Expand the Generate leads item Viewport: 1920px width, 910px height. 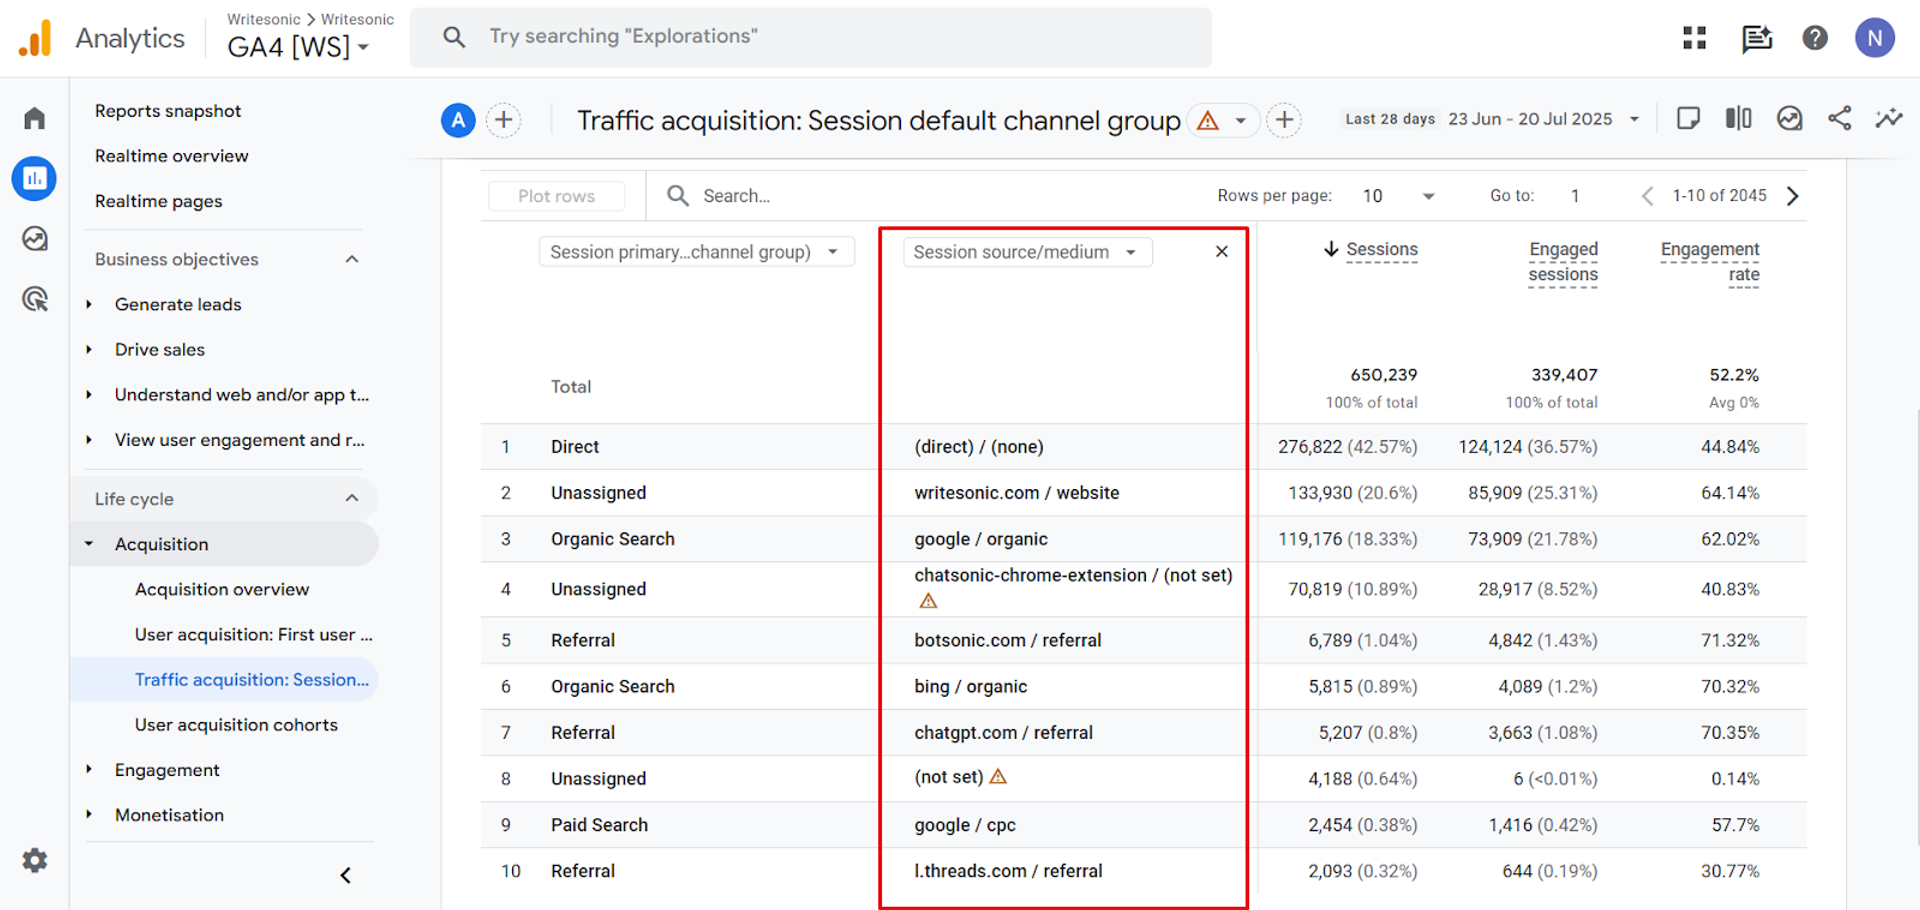click(89, 304)
